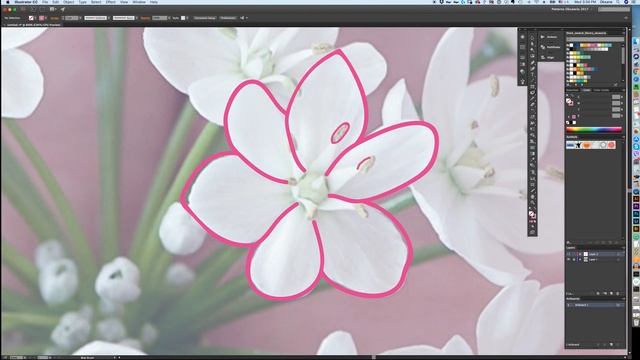Click the arrange documents icon in app bar
640x360 pixels.
[53, 9]
